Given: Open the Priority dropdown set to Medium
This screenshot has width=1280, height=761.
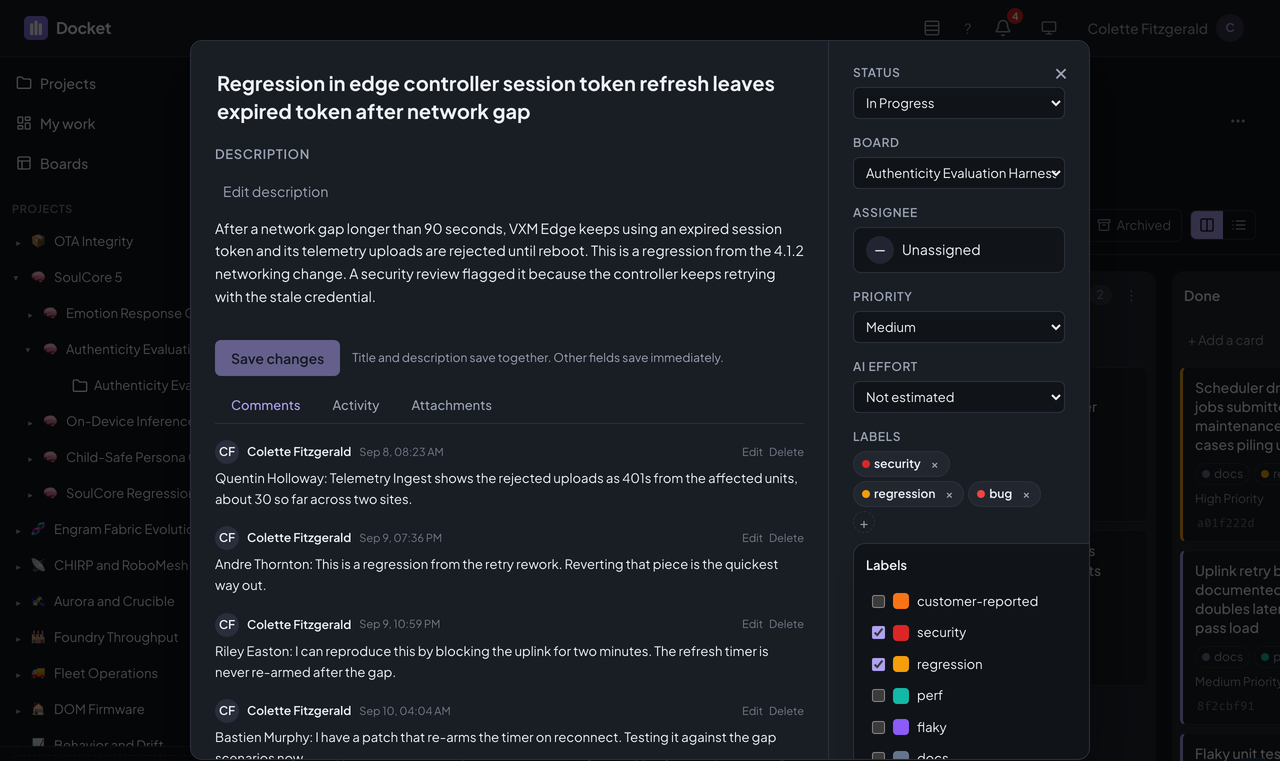Looking at the screenshot, I should [x=959, y=327].
